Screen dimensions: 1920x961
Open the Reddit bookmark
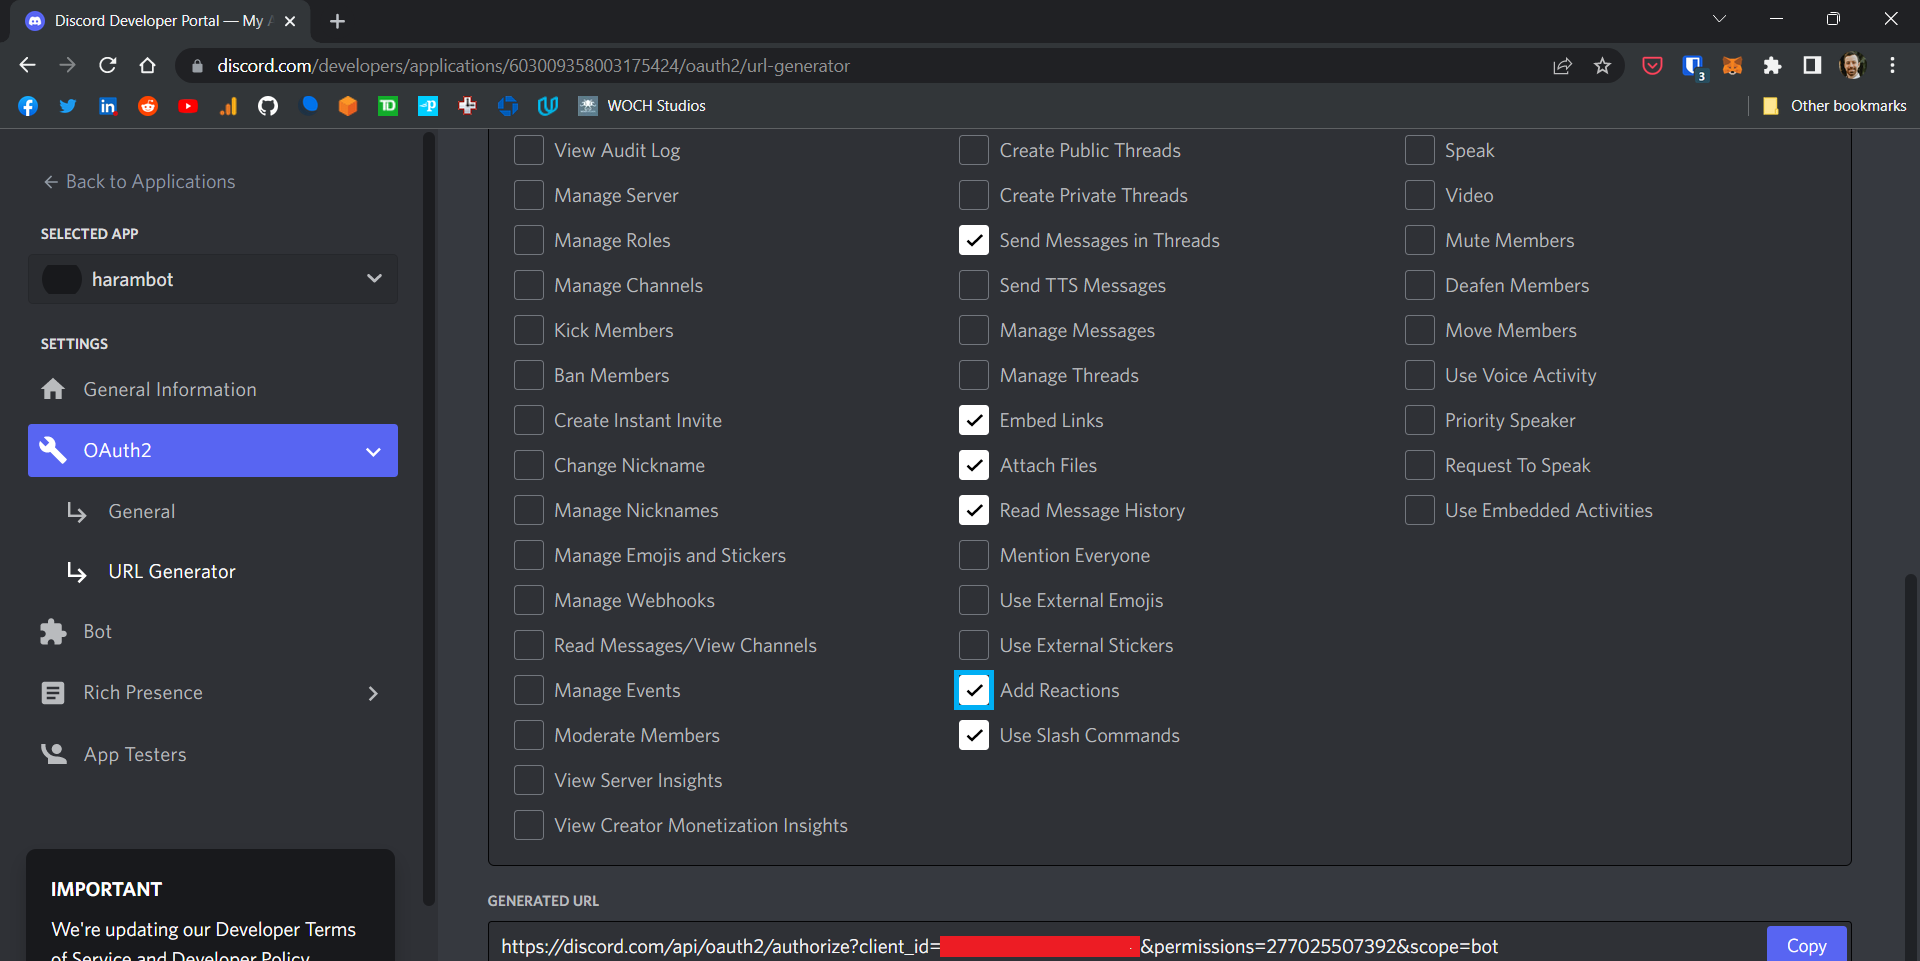click(148, 106)
